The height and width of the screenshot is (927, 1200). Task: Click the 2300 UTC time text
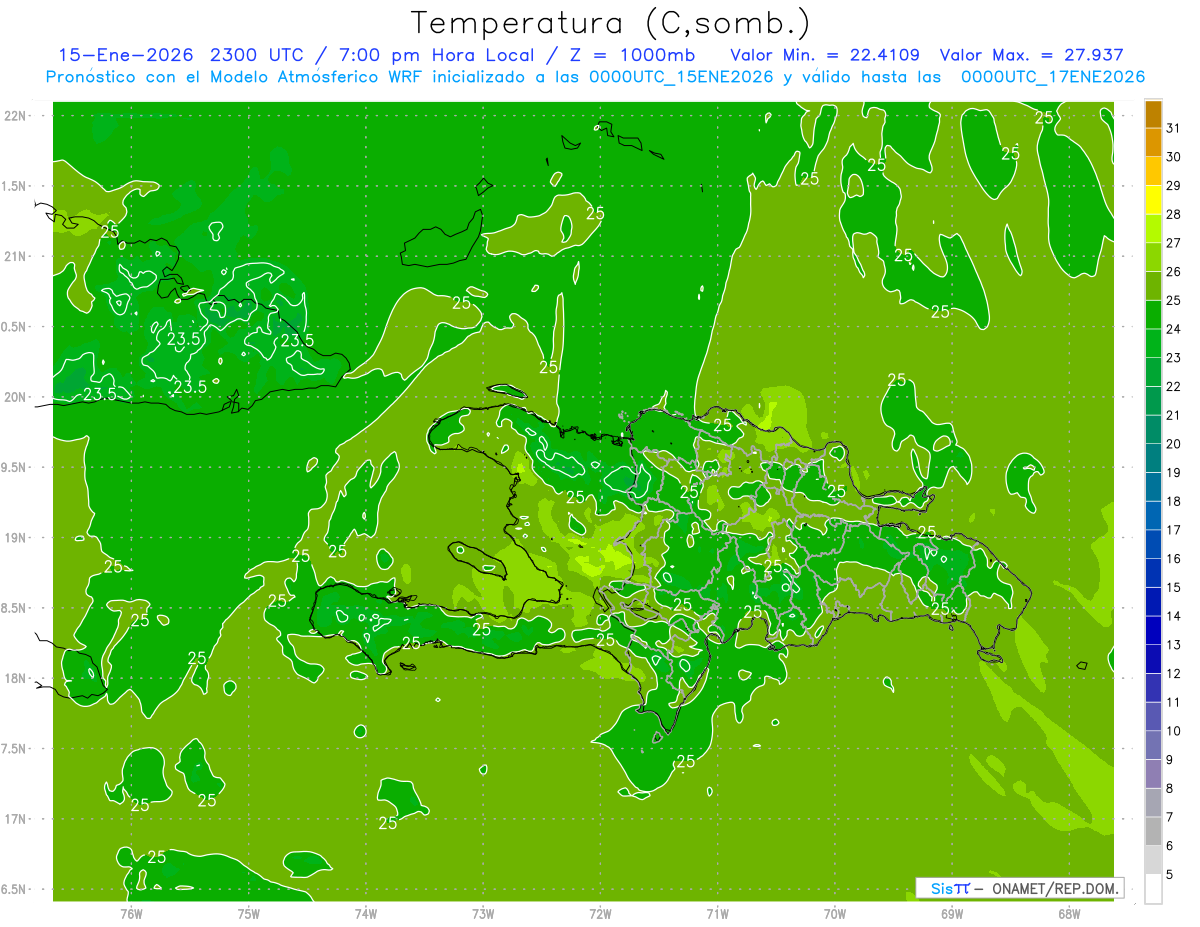[256, 55]
